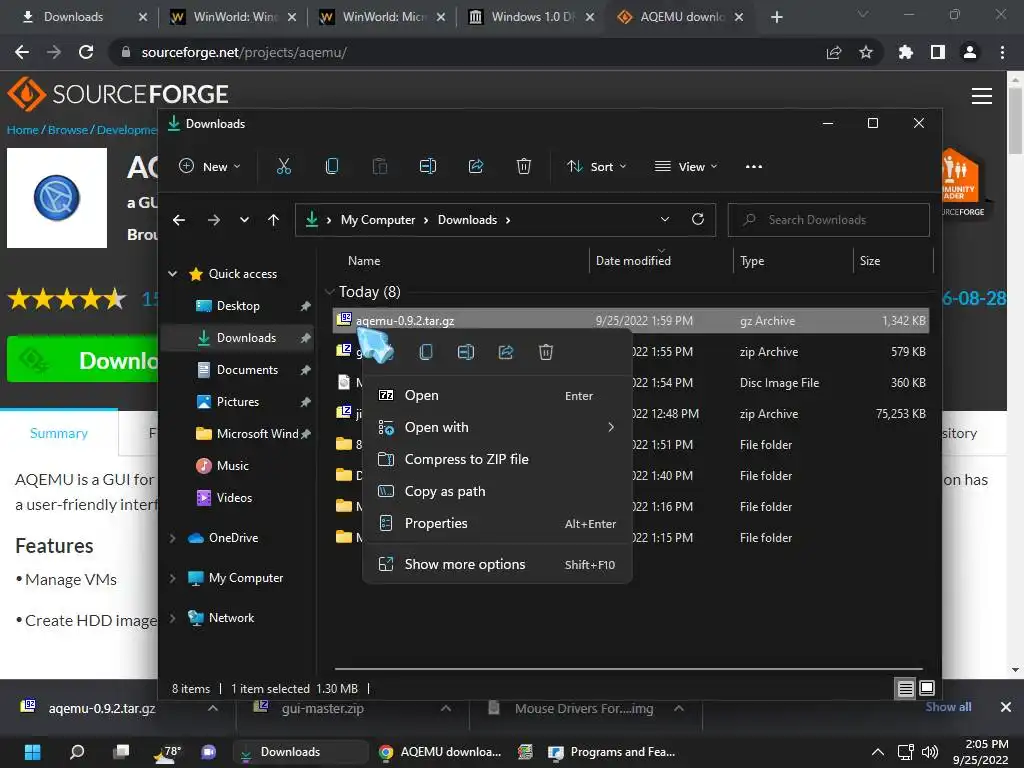Image resolution: width=1024 pixels, height=768 pixels.
Task: Switch to details view layout icon
Action: click(905, 688)
